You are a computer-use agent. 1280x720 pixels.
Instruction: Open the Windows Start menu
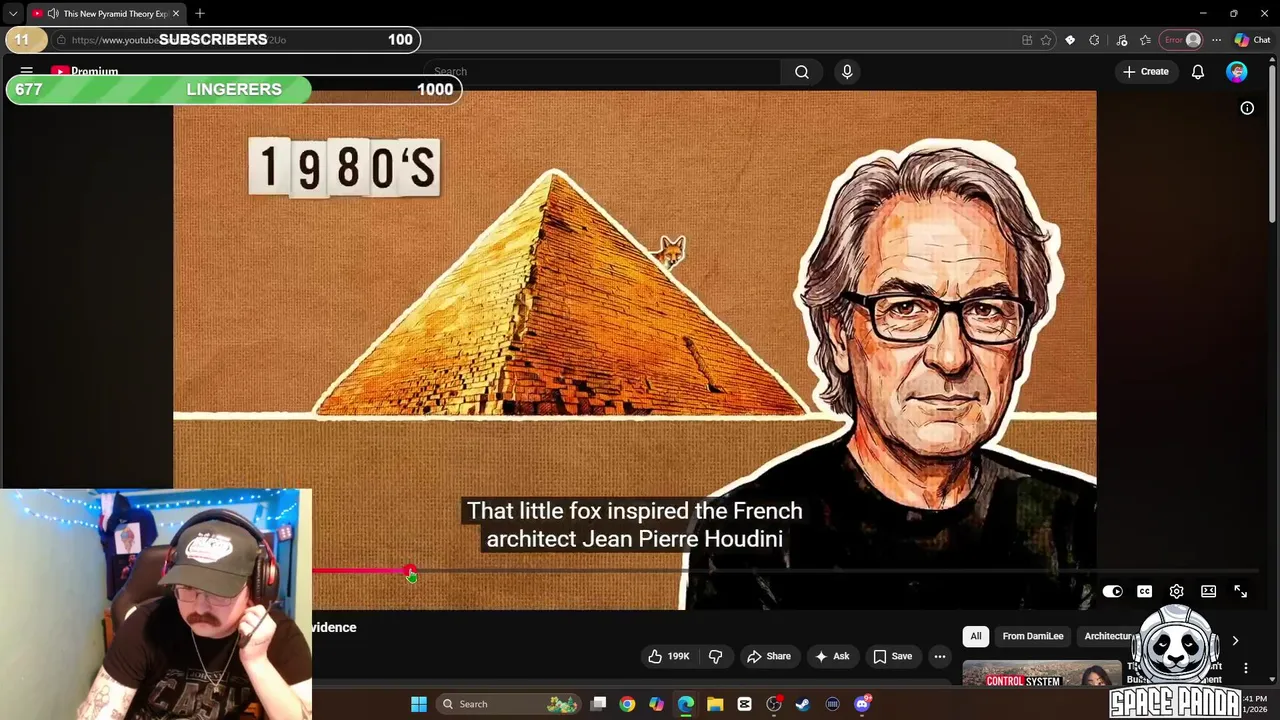(419, 704)
